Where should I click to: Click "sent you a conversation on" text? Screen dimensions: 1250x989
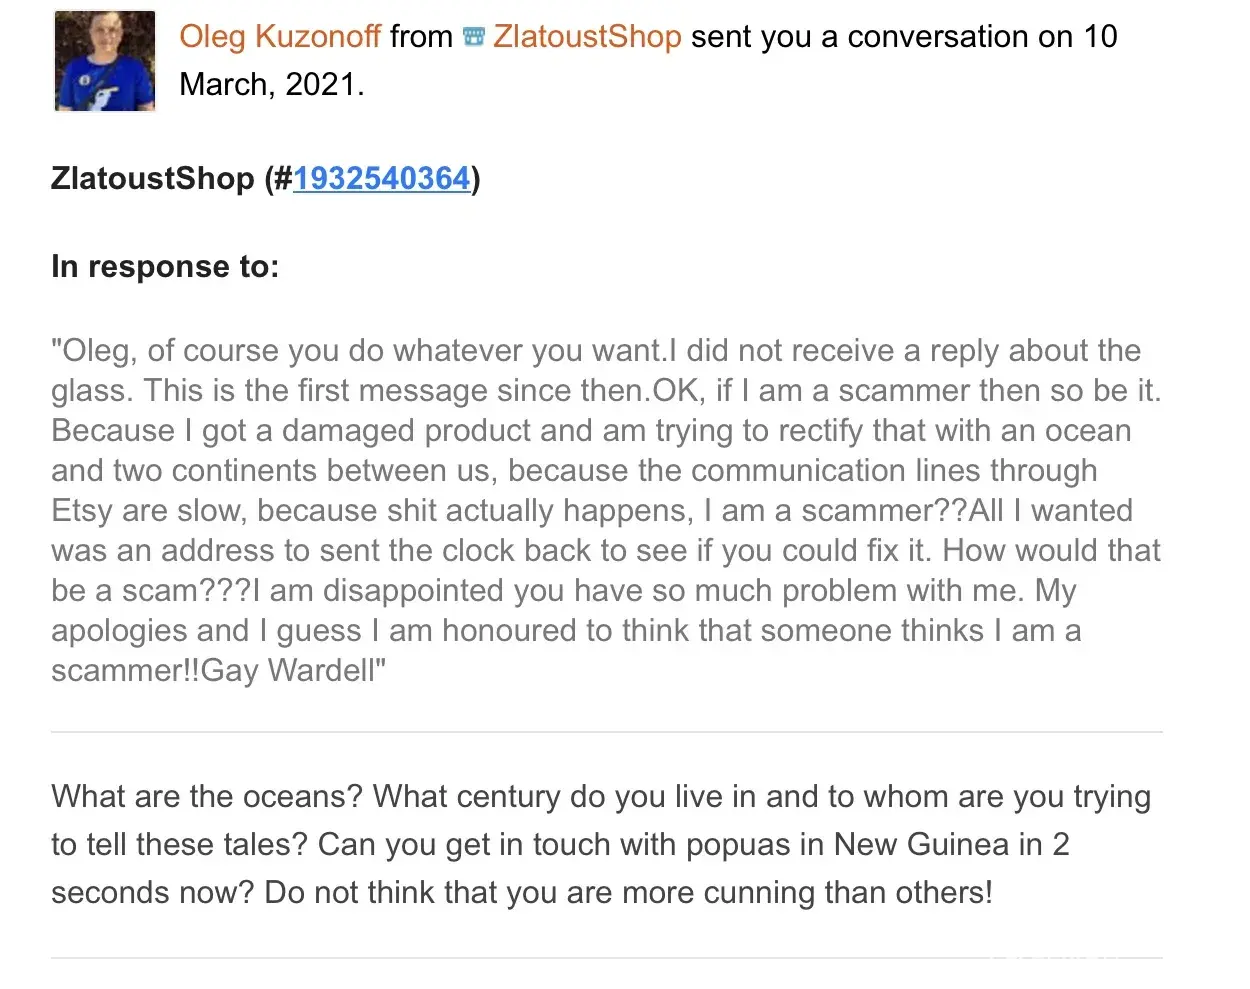[882, 37]
